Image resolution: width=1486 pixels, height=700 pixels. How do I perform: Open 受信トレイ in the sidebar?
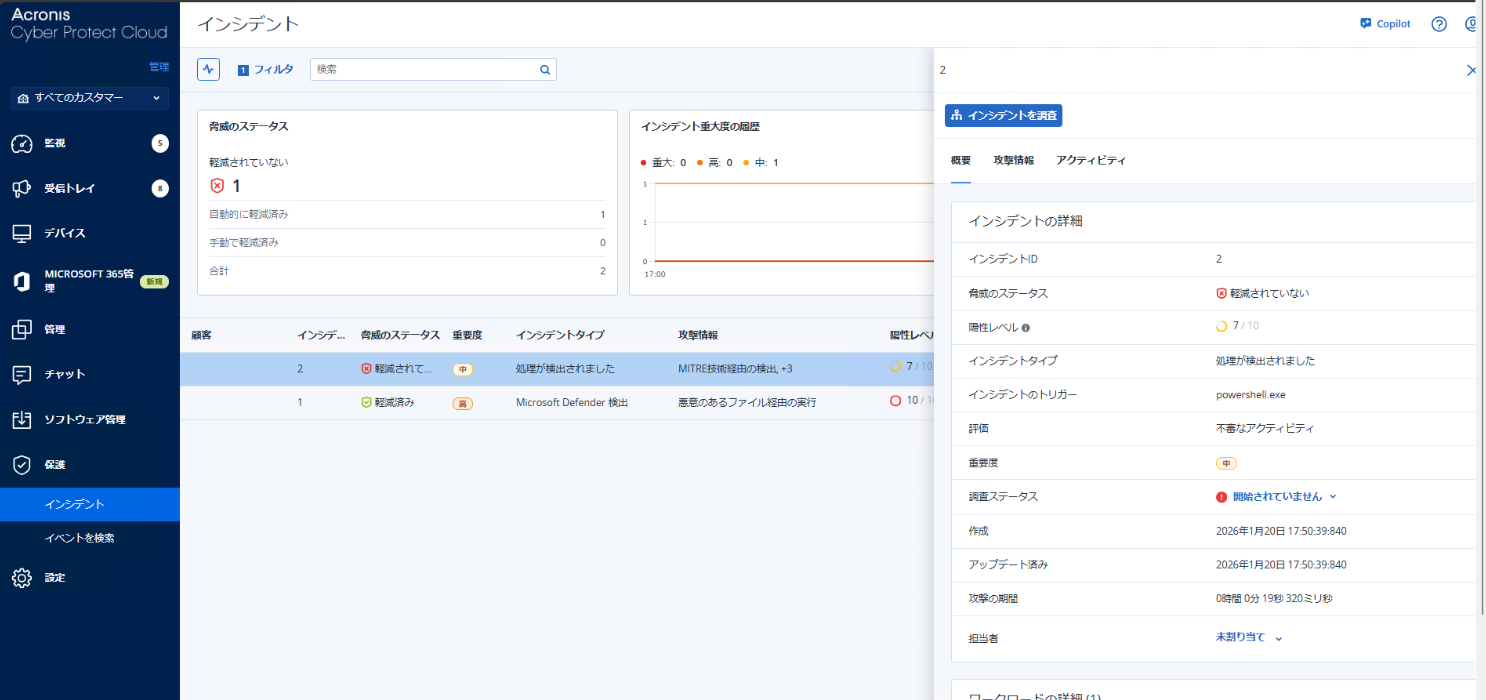click(x=70, y=188)
